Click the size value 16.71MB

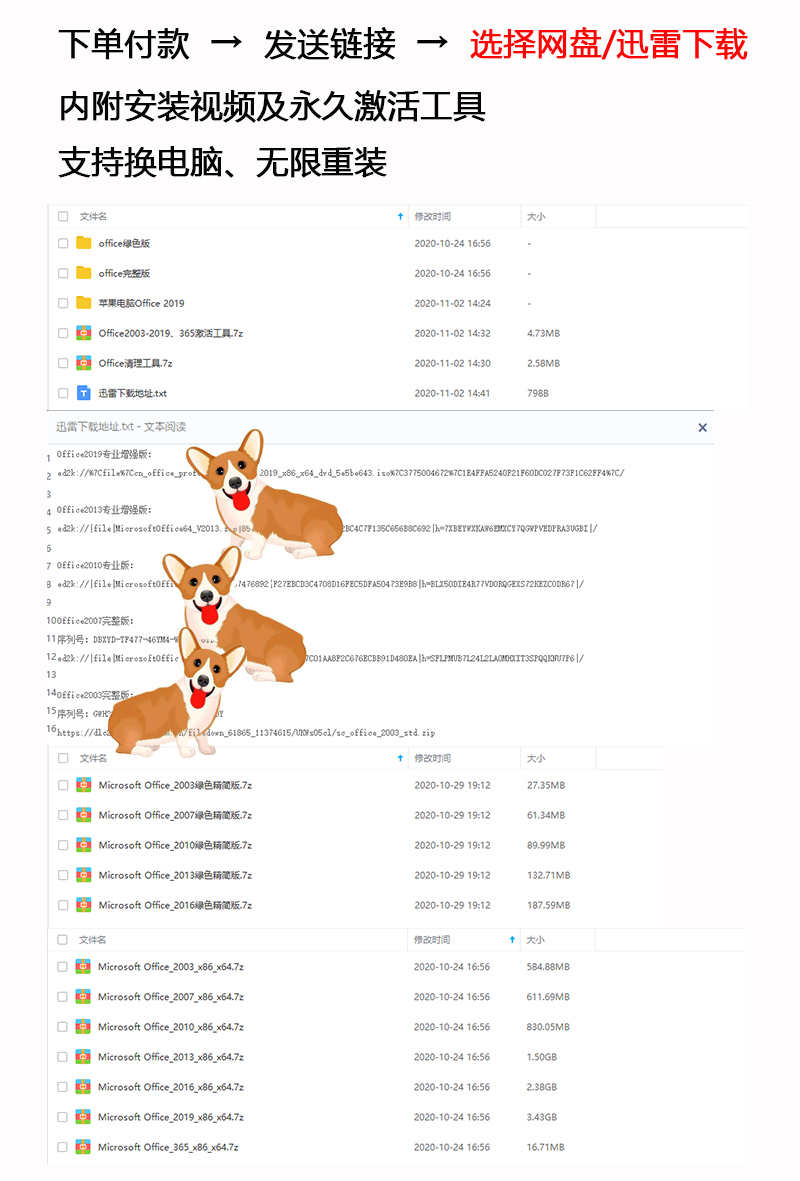pos(546,1147)
